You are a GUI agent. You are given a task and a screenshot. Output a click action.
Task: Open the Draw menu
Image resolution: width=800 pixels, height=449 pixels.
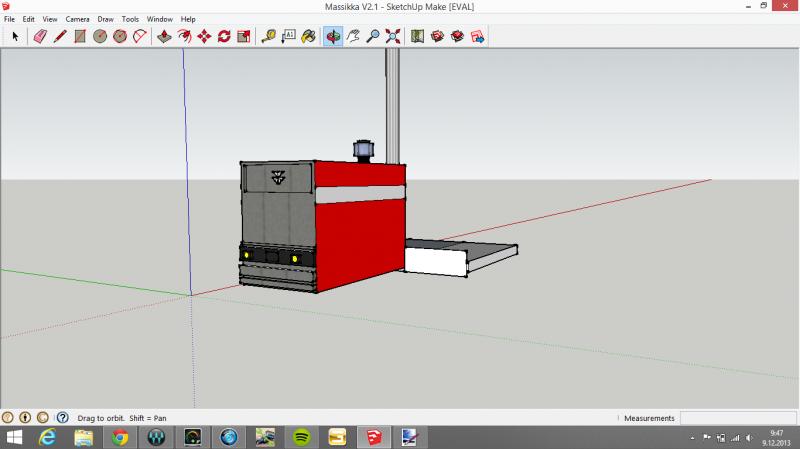click(106, 19)
